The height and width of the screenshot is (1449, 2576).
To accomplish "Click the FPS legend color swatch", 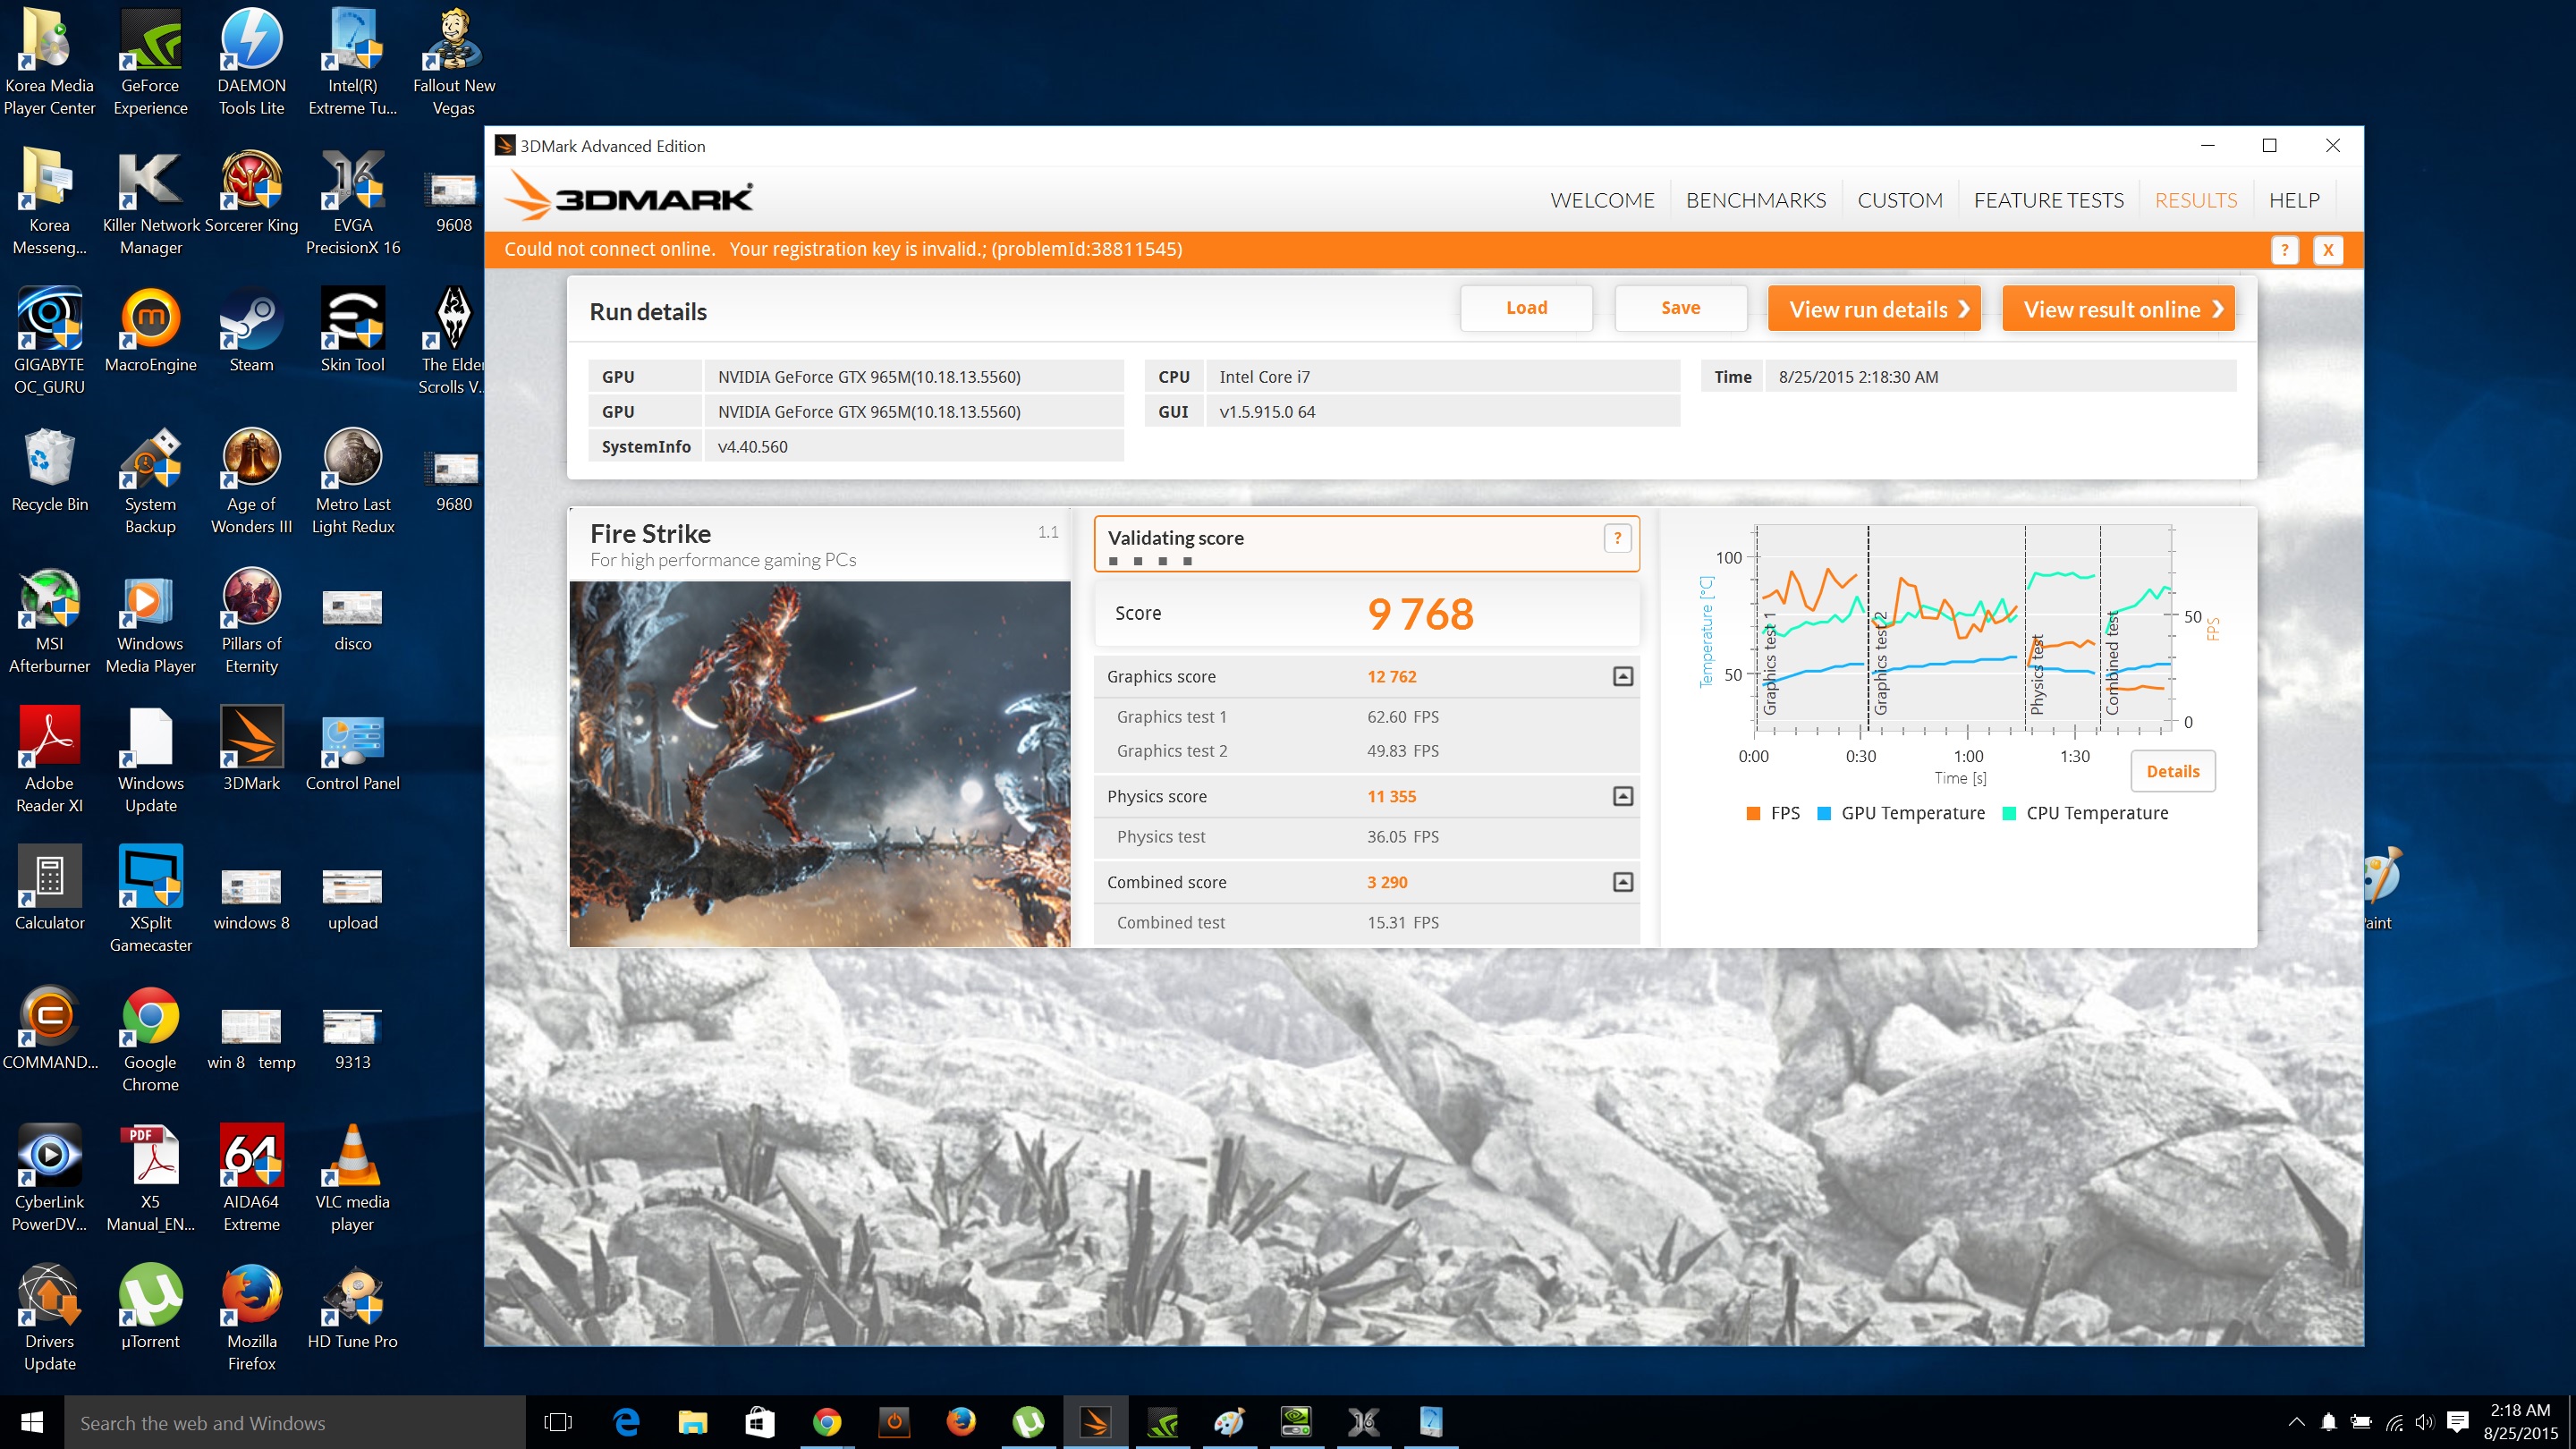I will [x=1753, y=813].
